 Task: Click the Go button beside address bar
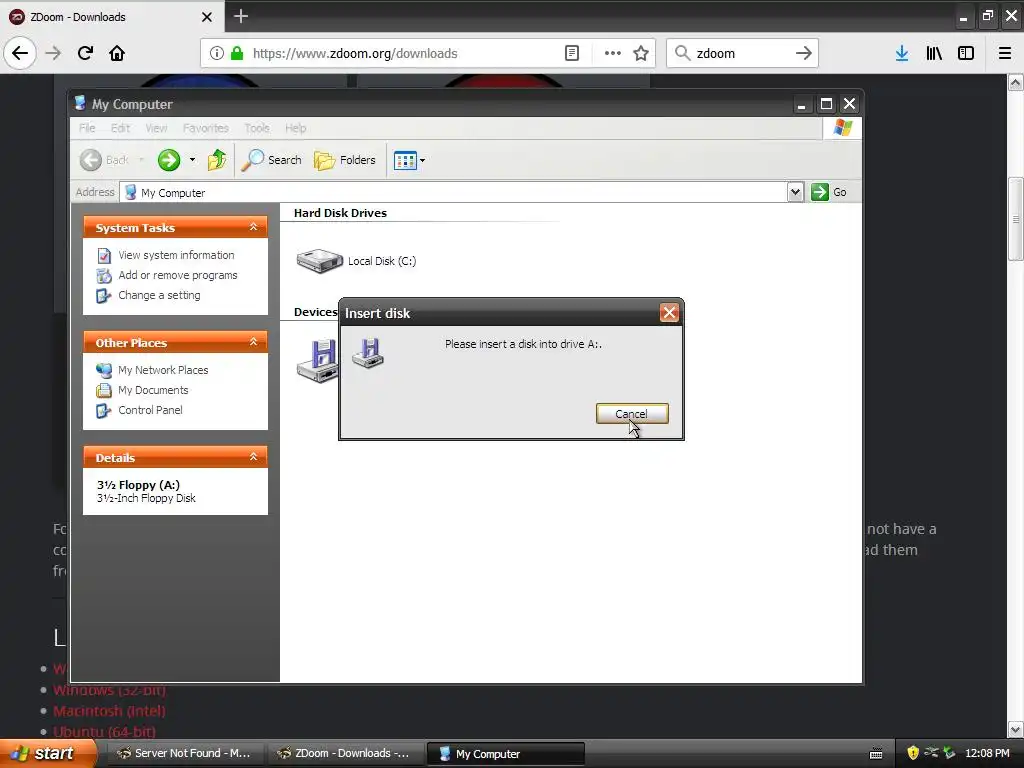click(x=829, y=192)
